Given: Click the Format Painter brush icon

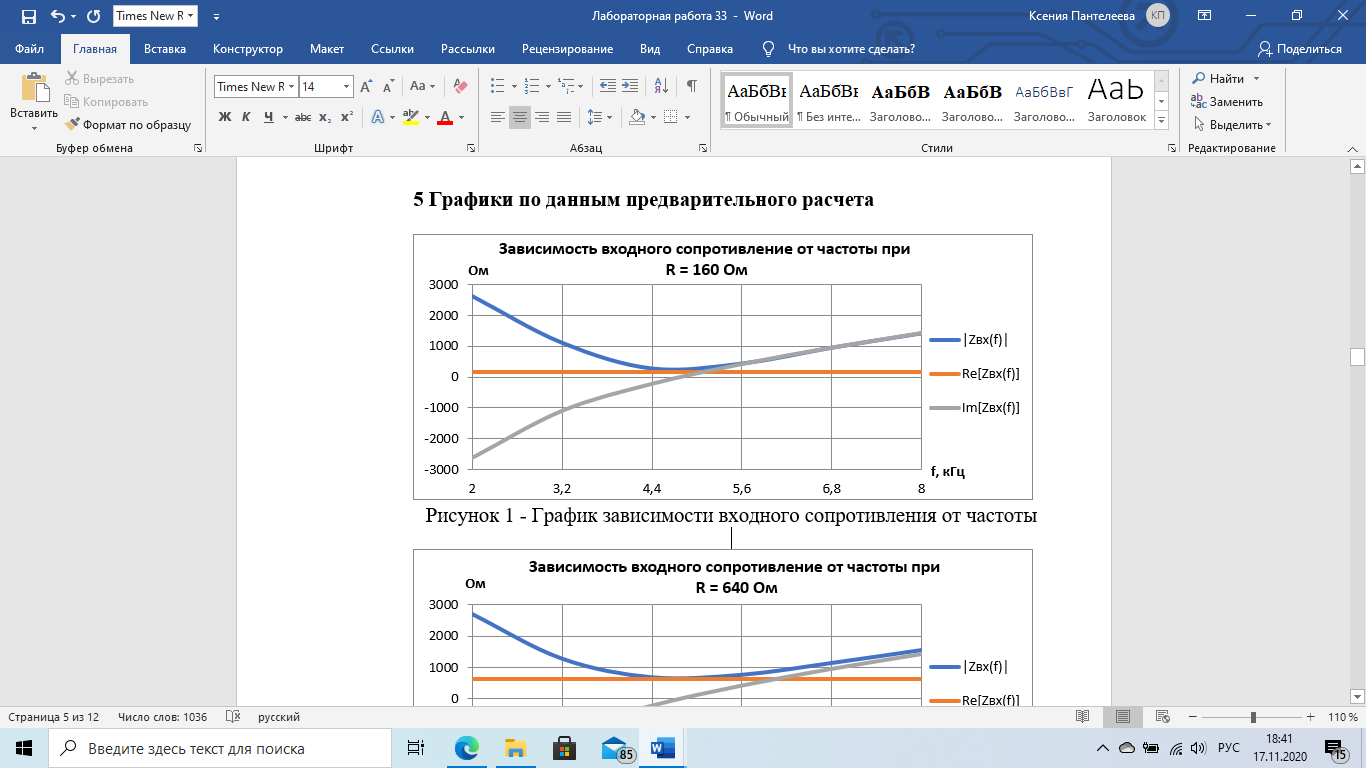Looking at the screenshot, I should [128, 125].
